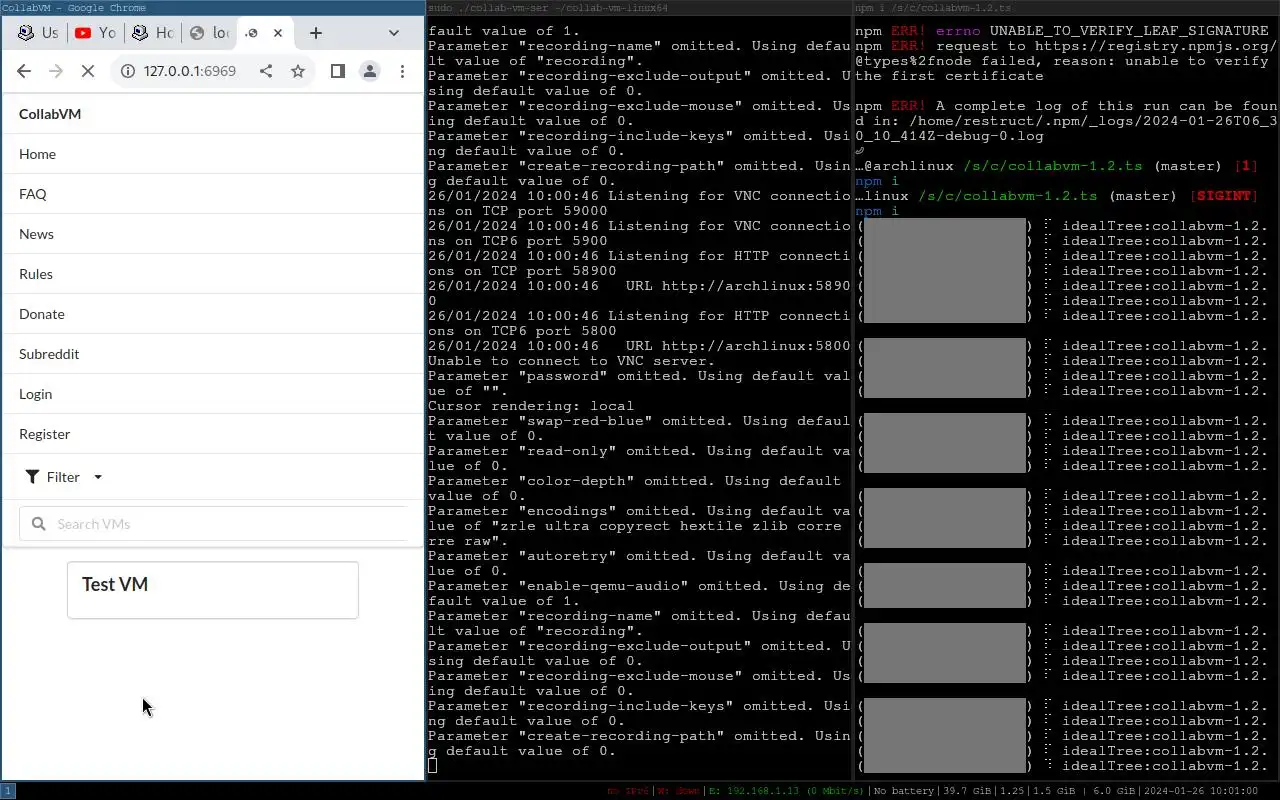Open the Home menu item
The image size is (1280, 800).
click(x=213, y=154)
